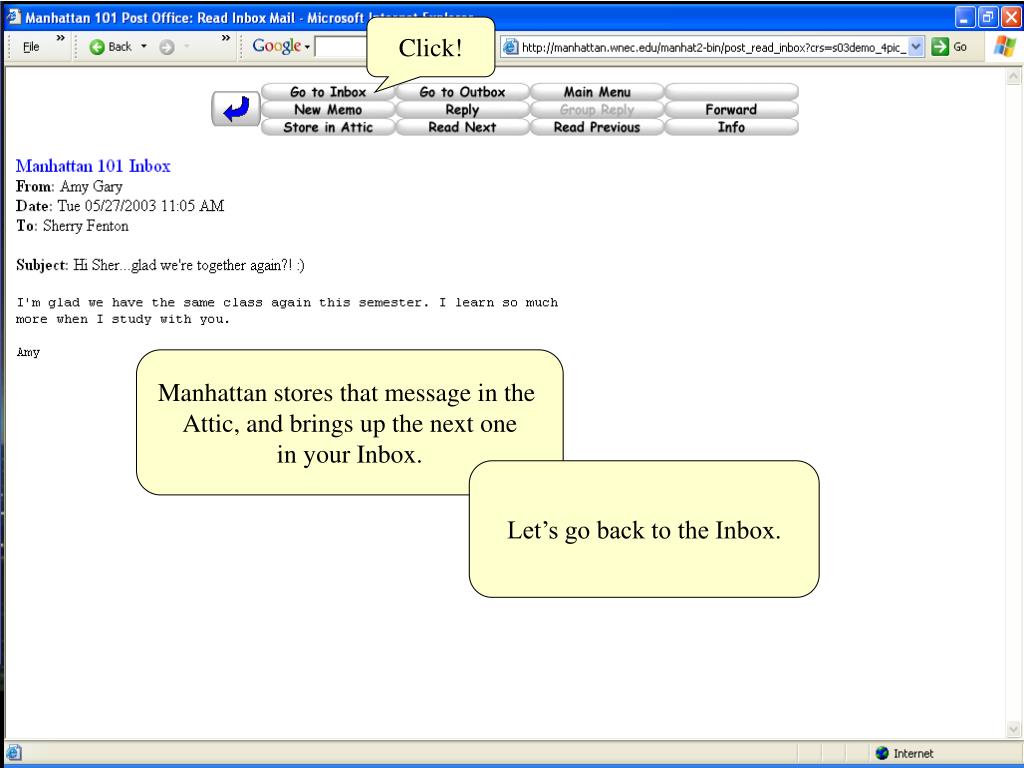
Task: Click Read Previous
Action: 597,127
